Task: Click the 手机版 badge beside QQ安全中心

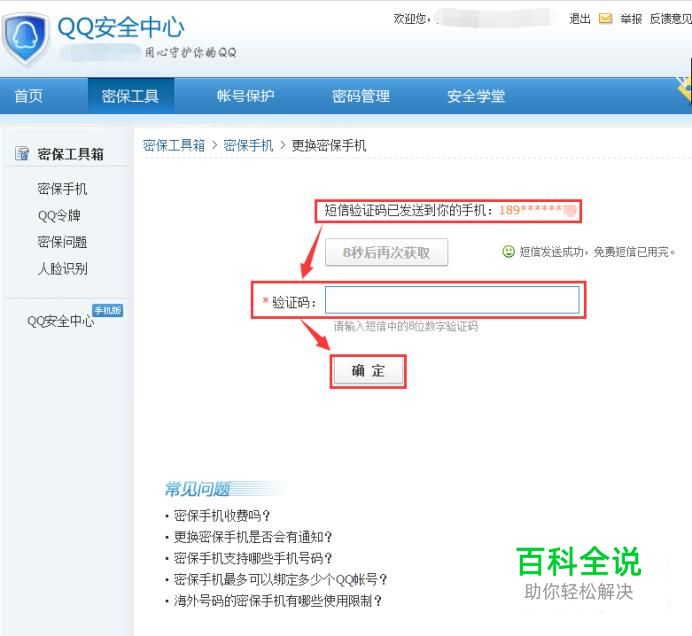Action: coord(107,310)
